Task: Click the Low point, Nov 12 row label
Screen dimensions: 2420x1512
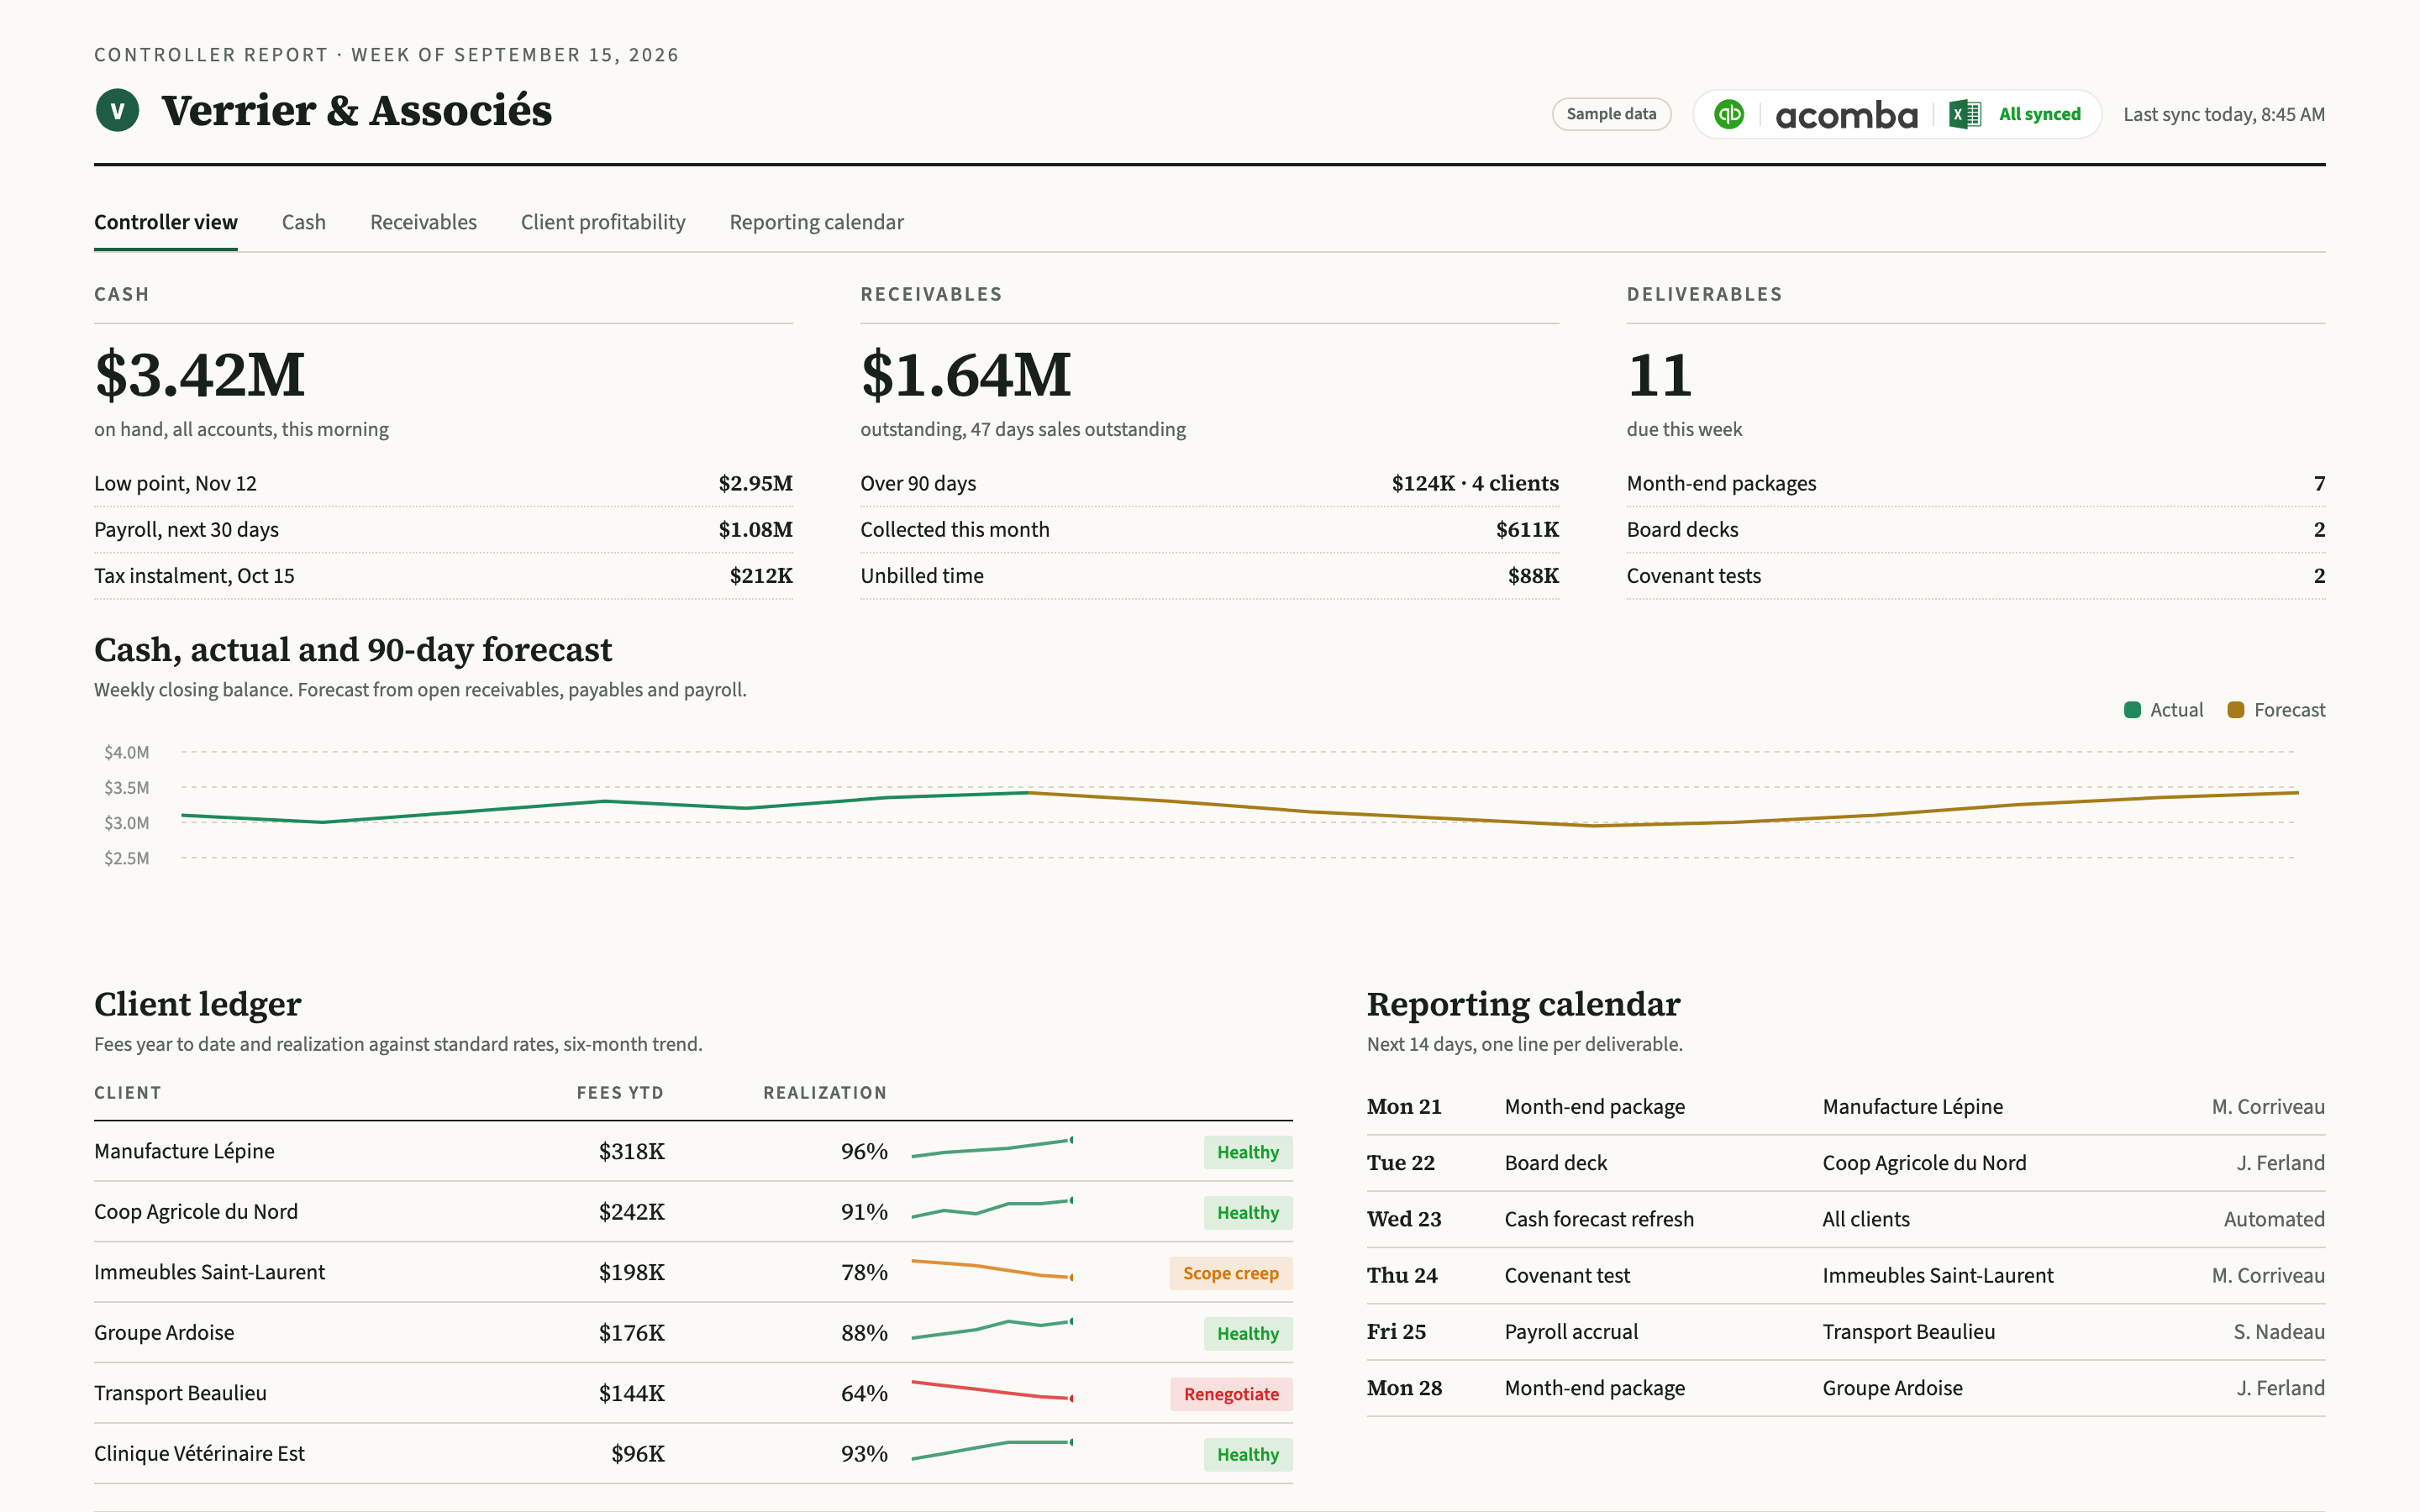Action: pyautogui.click(x=175, y=484)
